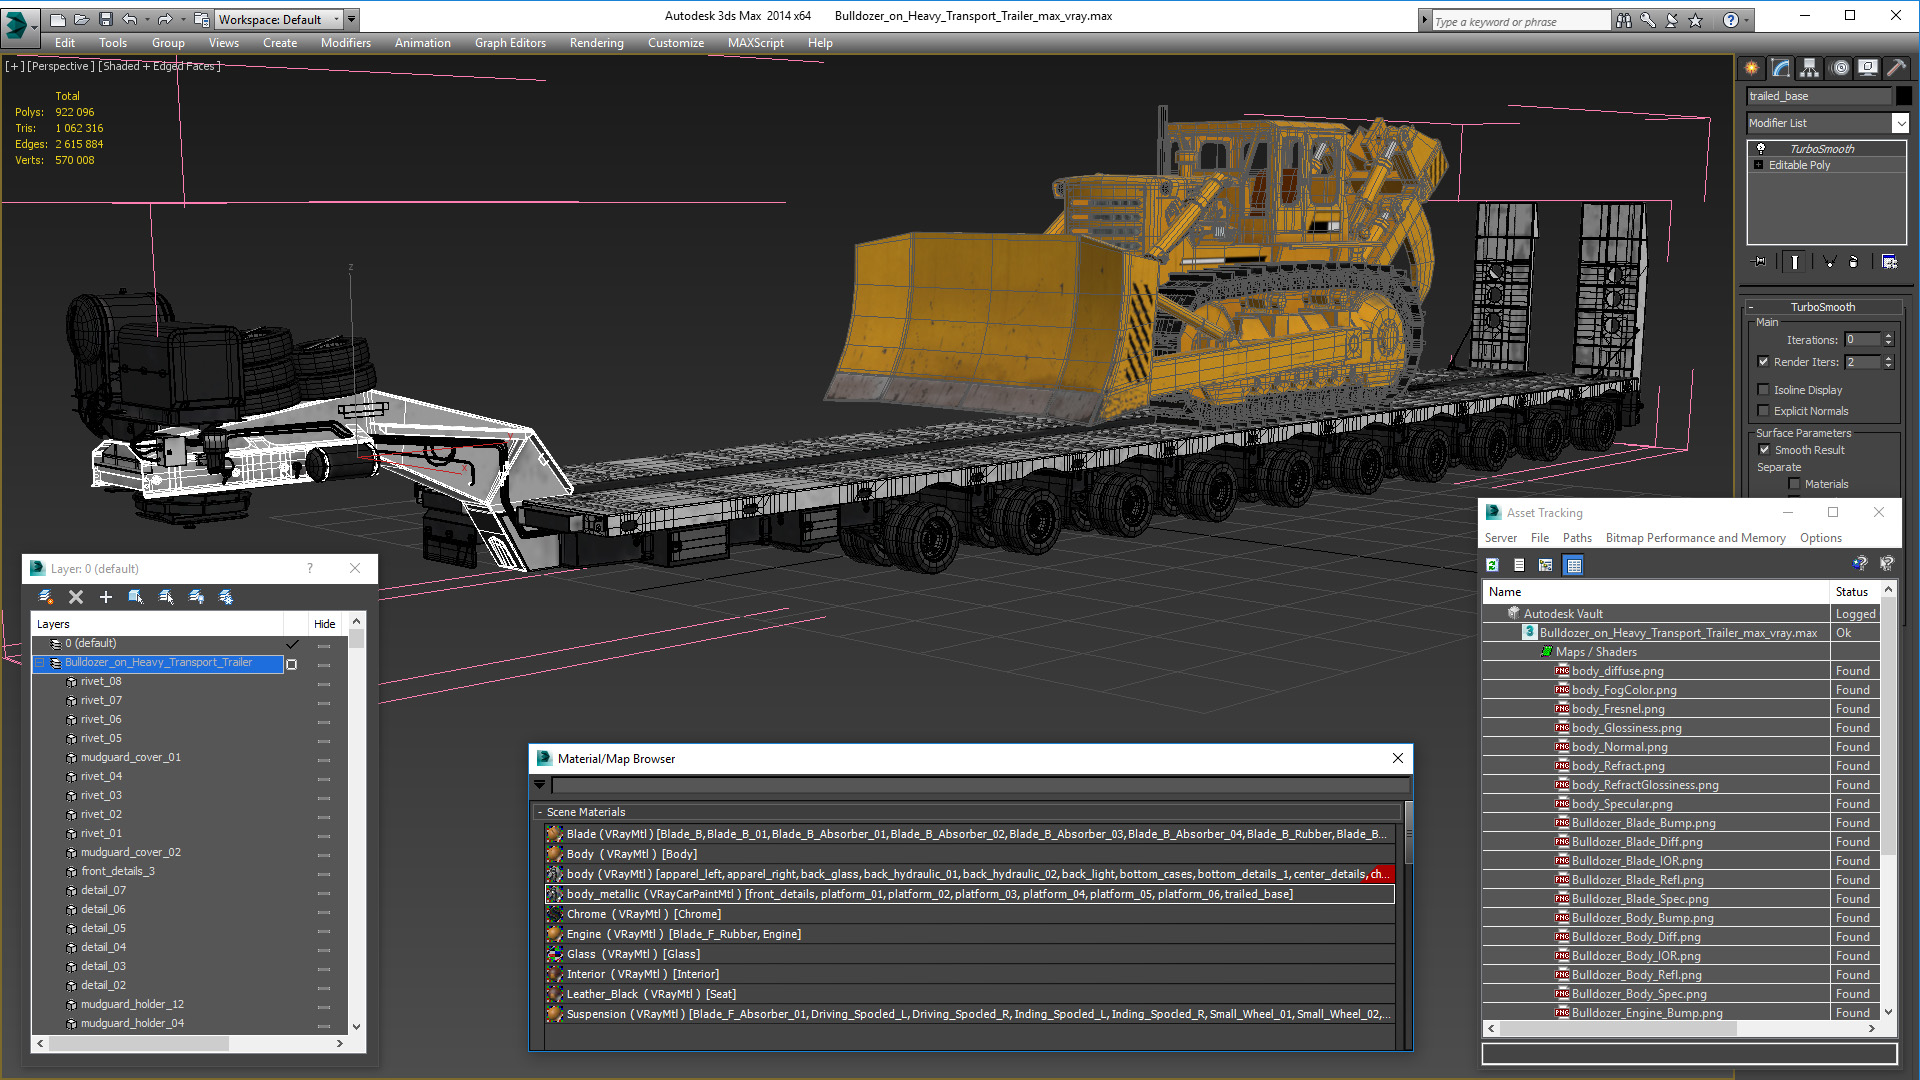This screenshot has width=1920, height=1080.
Task: Click the Status column header in Asset Tracking
Action: click(x=1855, y=592)
